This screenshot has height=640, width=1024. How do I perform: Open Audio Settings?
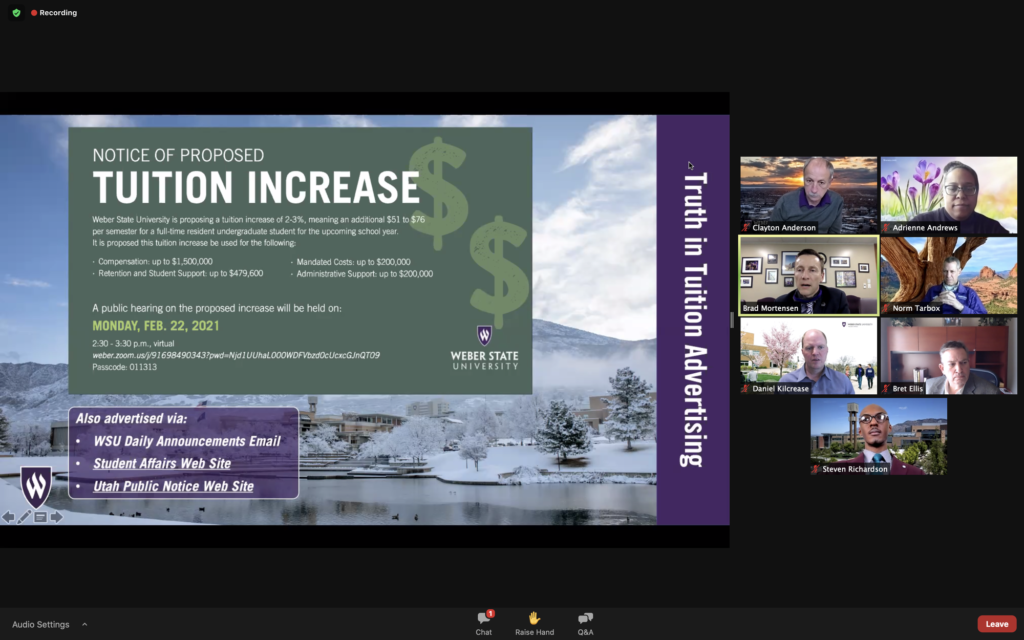point(40,624)
